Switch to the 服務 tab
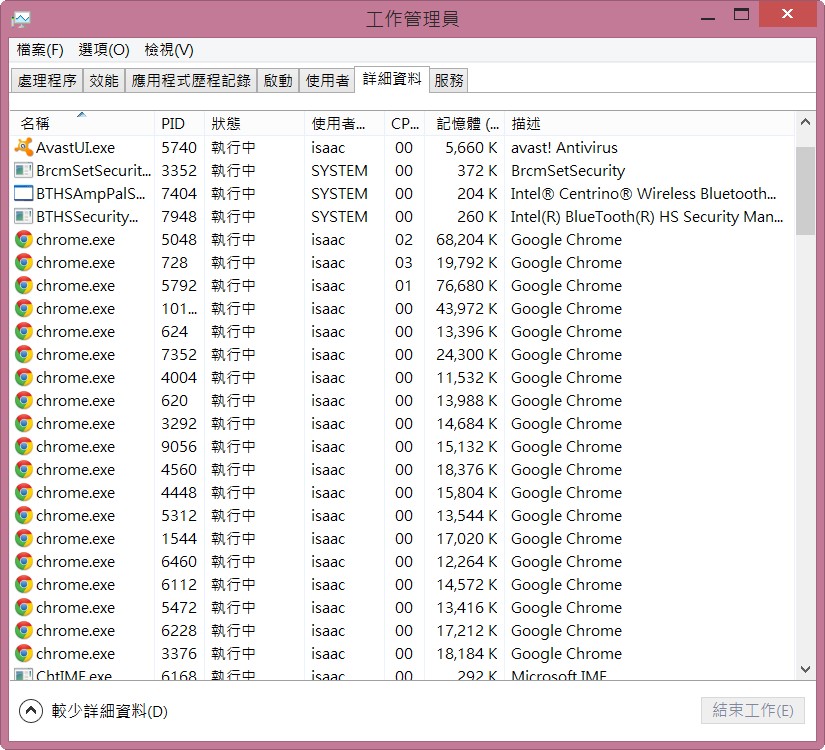This screenshot has height=750, width=825. 449,81
